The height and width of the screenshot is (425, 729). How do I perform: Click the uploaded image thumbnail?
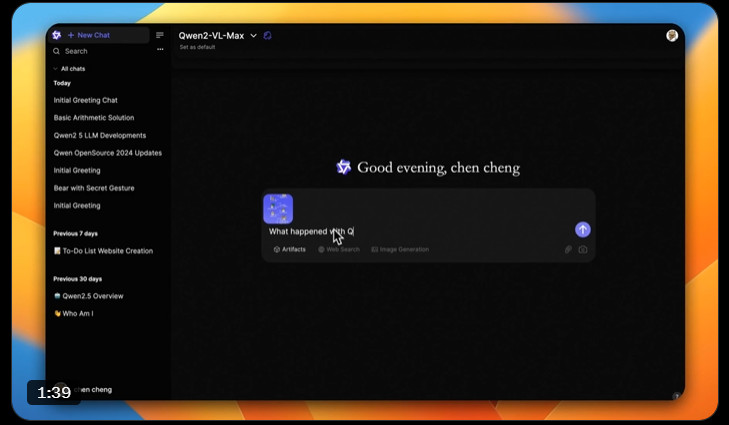pos(278,208)
